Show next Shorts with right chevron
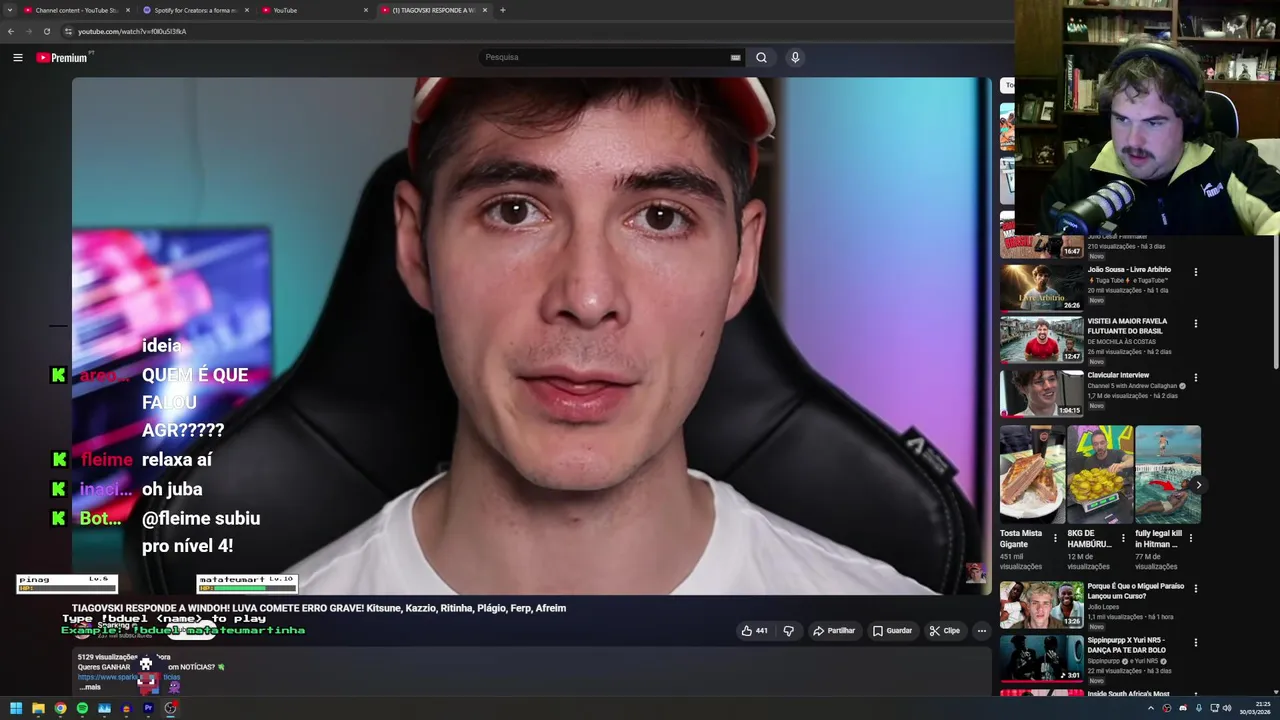The width and height of the screenshot is (1280, 720). click(x=1198, y=485)
